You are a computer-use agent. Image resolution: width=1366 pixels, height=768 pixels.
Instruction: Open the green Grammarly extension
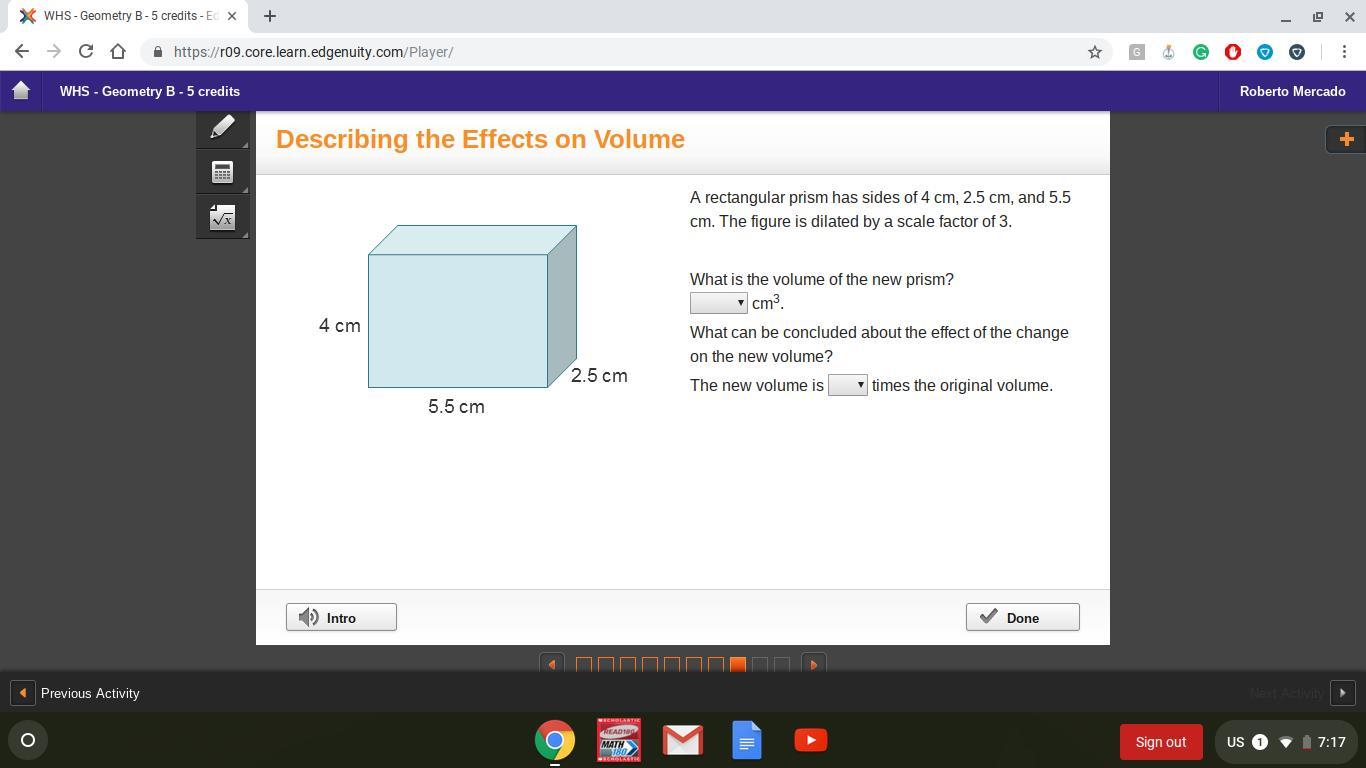tap(1200, 52)
